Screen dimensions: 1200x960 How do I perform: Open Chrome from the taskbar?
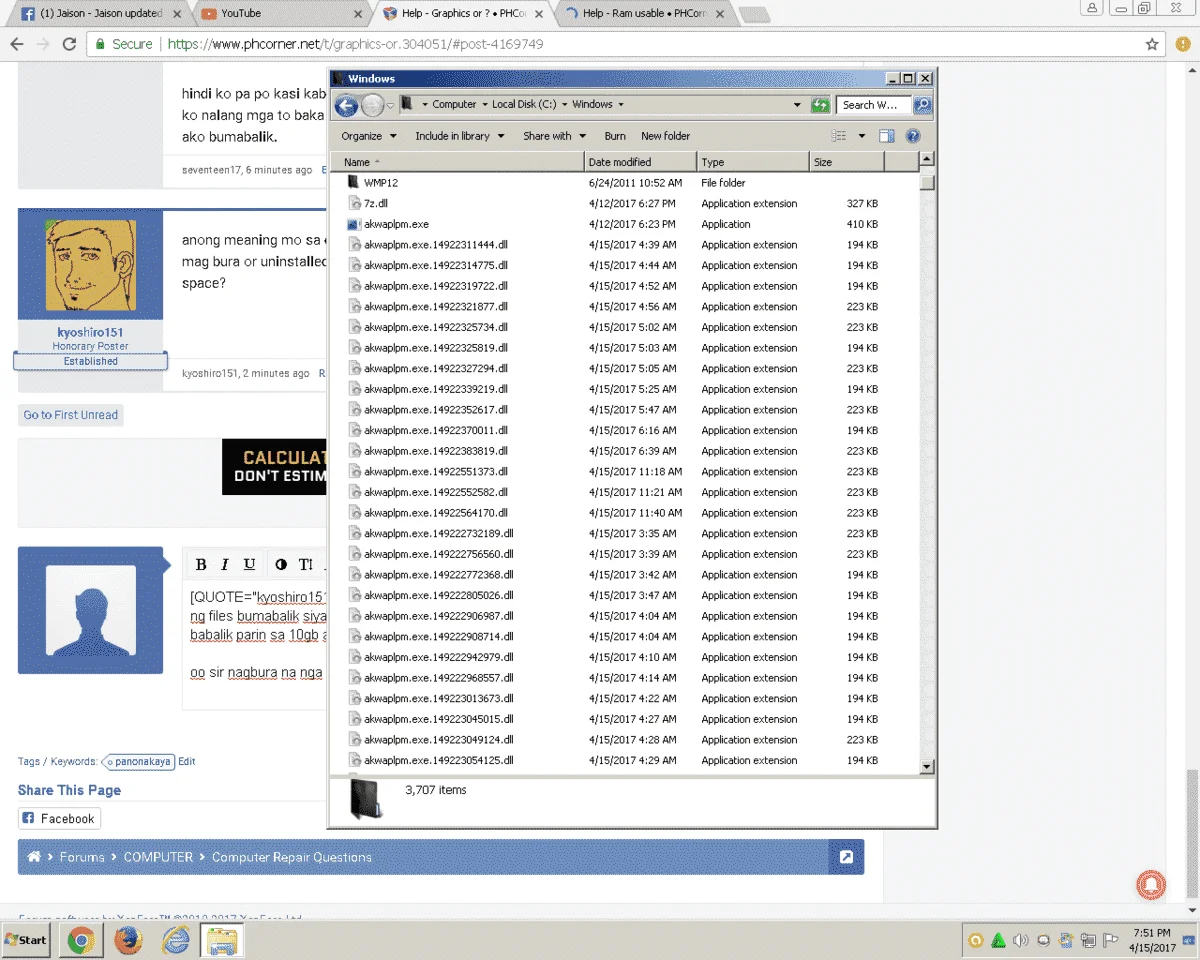pos(81,940)
